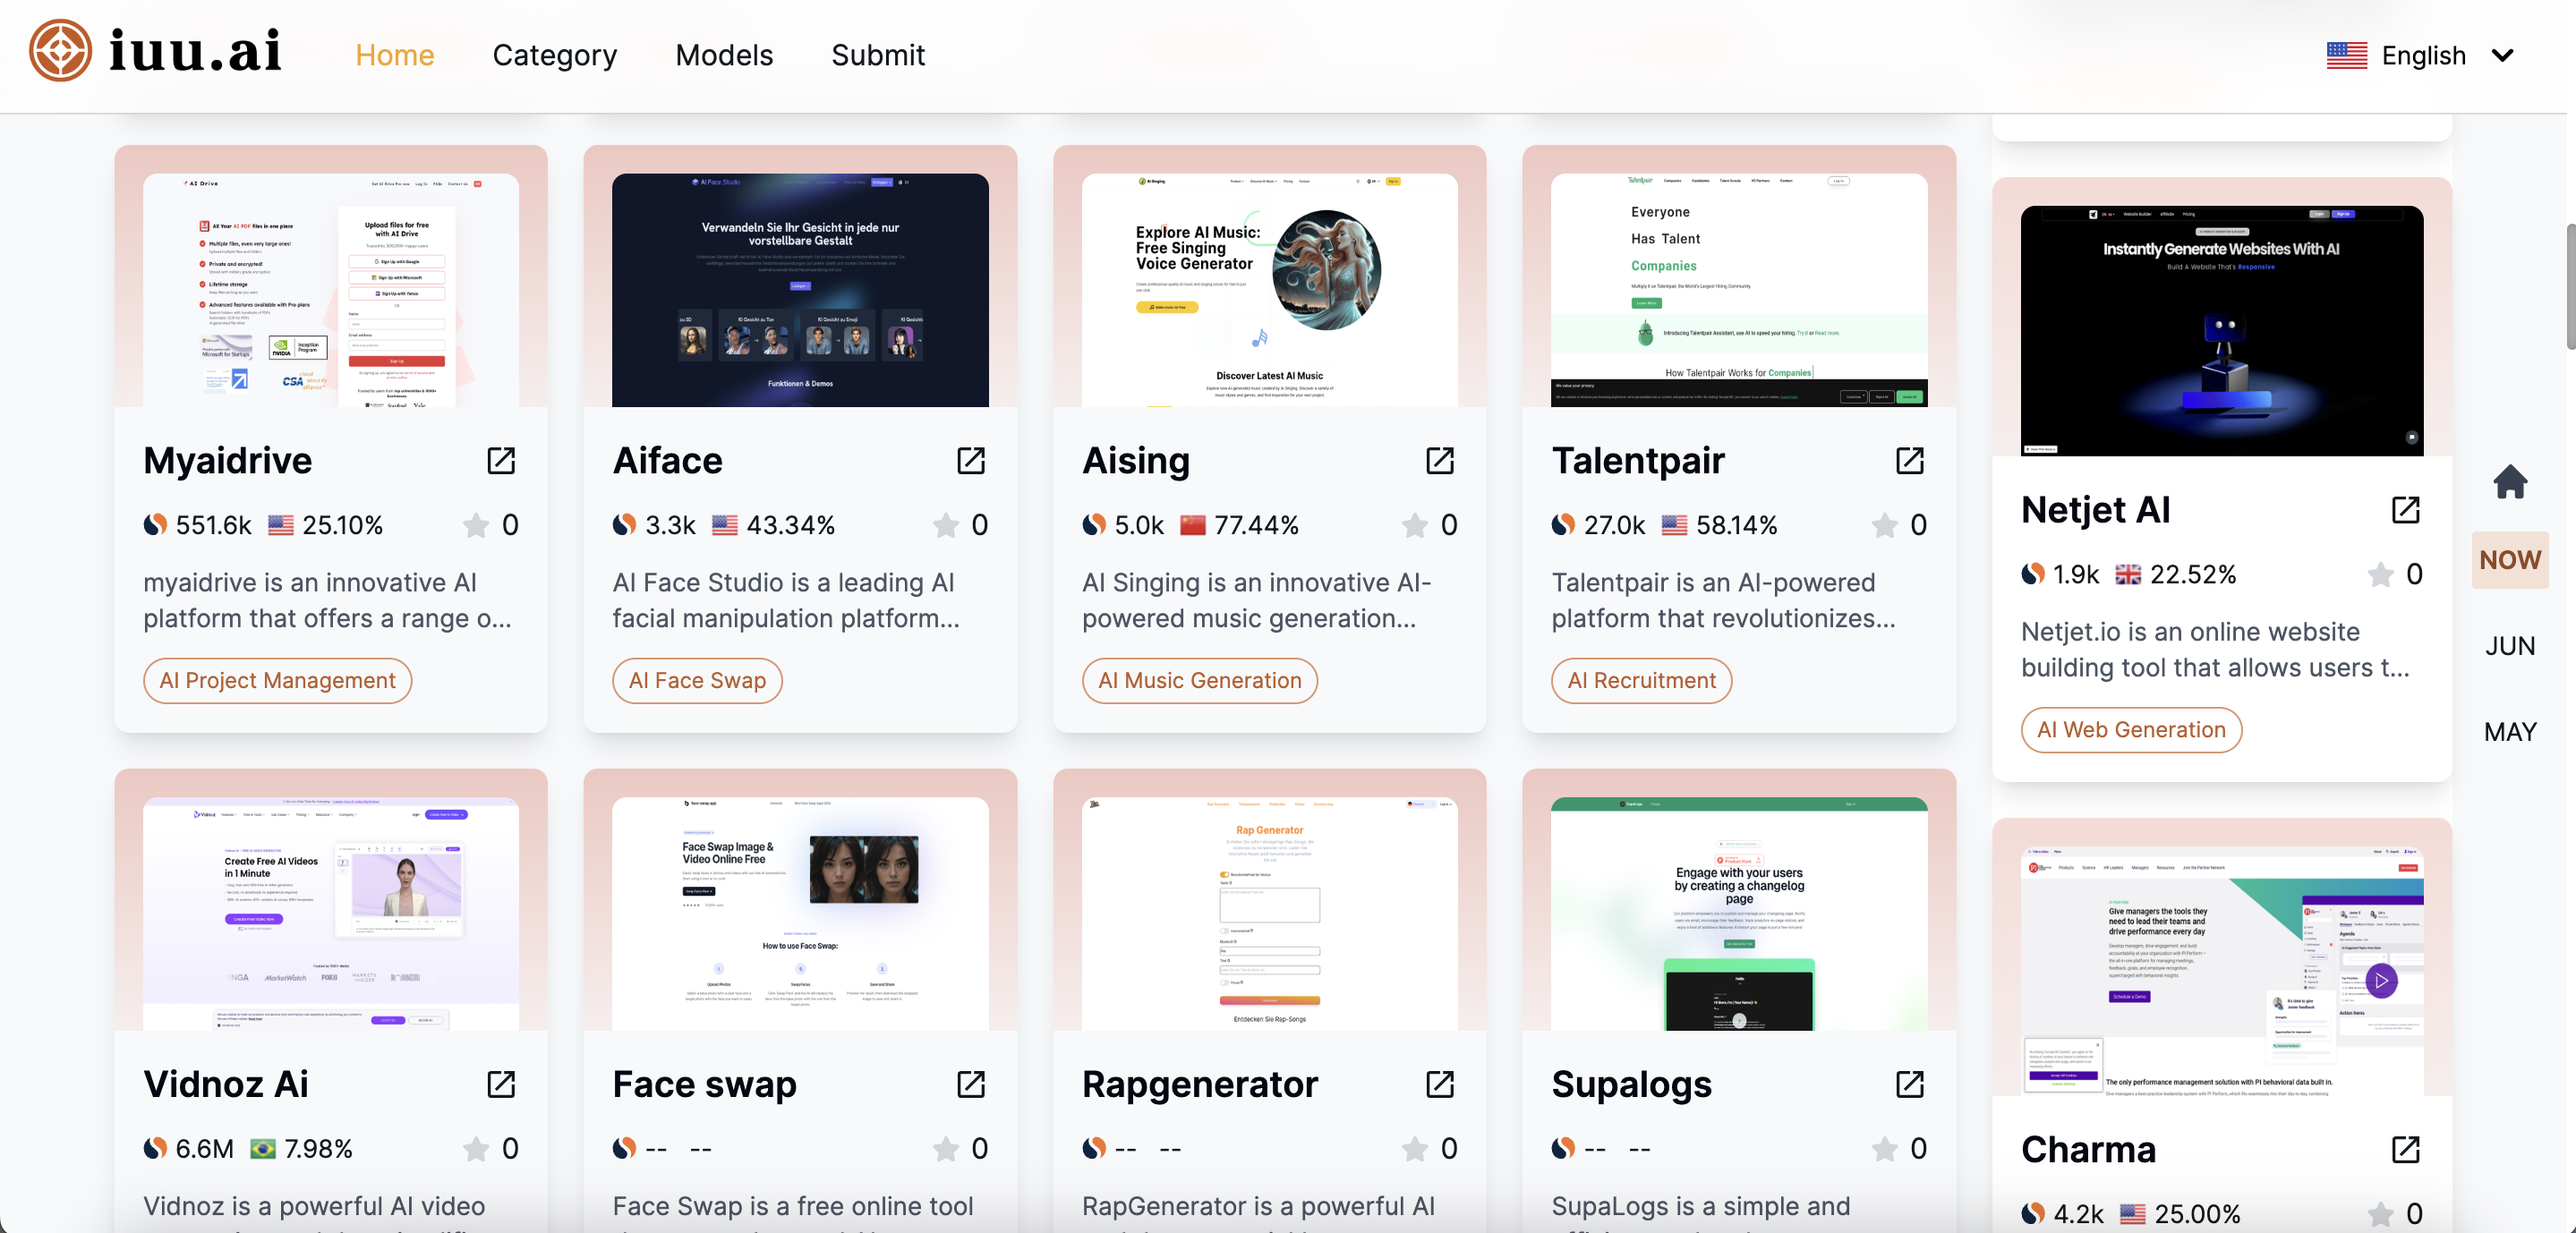Click the iuu.ai logo icon
The image size is (2576, 1233).
coord(60,51)
